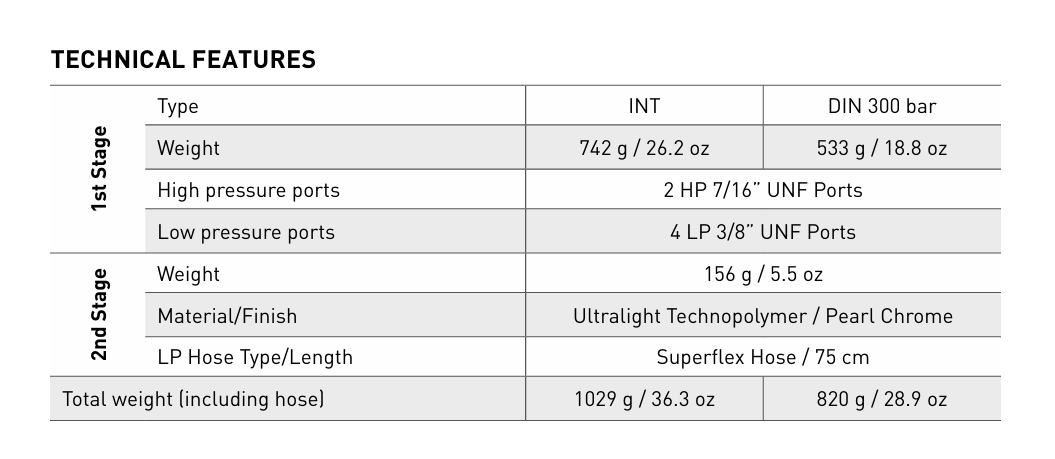The image size is (1055, 459).
Task: Select the 742 g / 26.2 oz cell
Action: pyautogui.click(x=644, y=148)
